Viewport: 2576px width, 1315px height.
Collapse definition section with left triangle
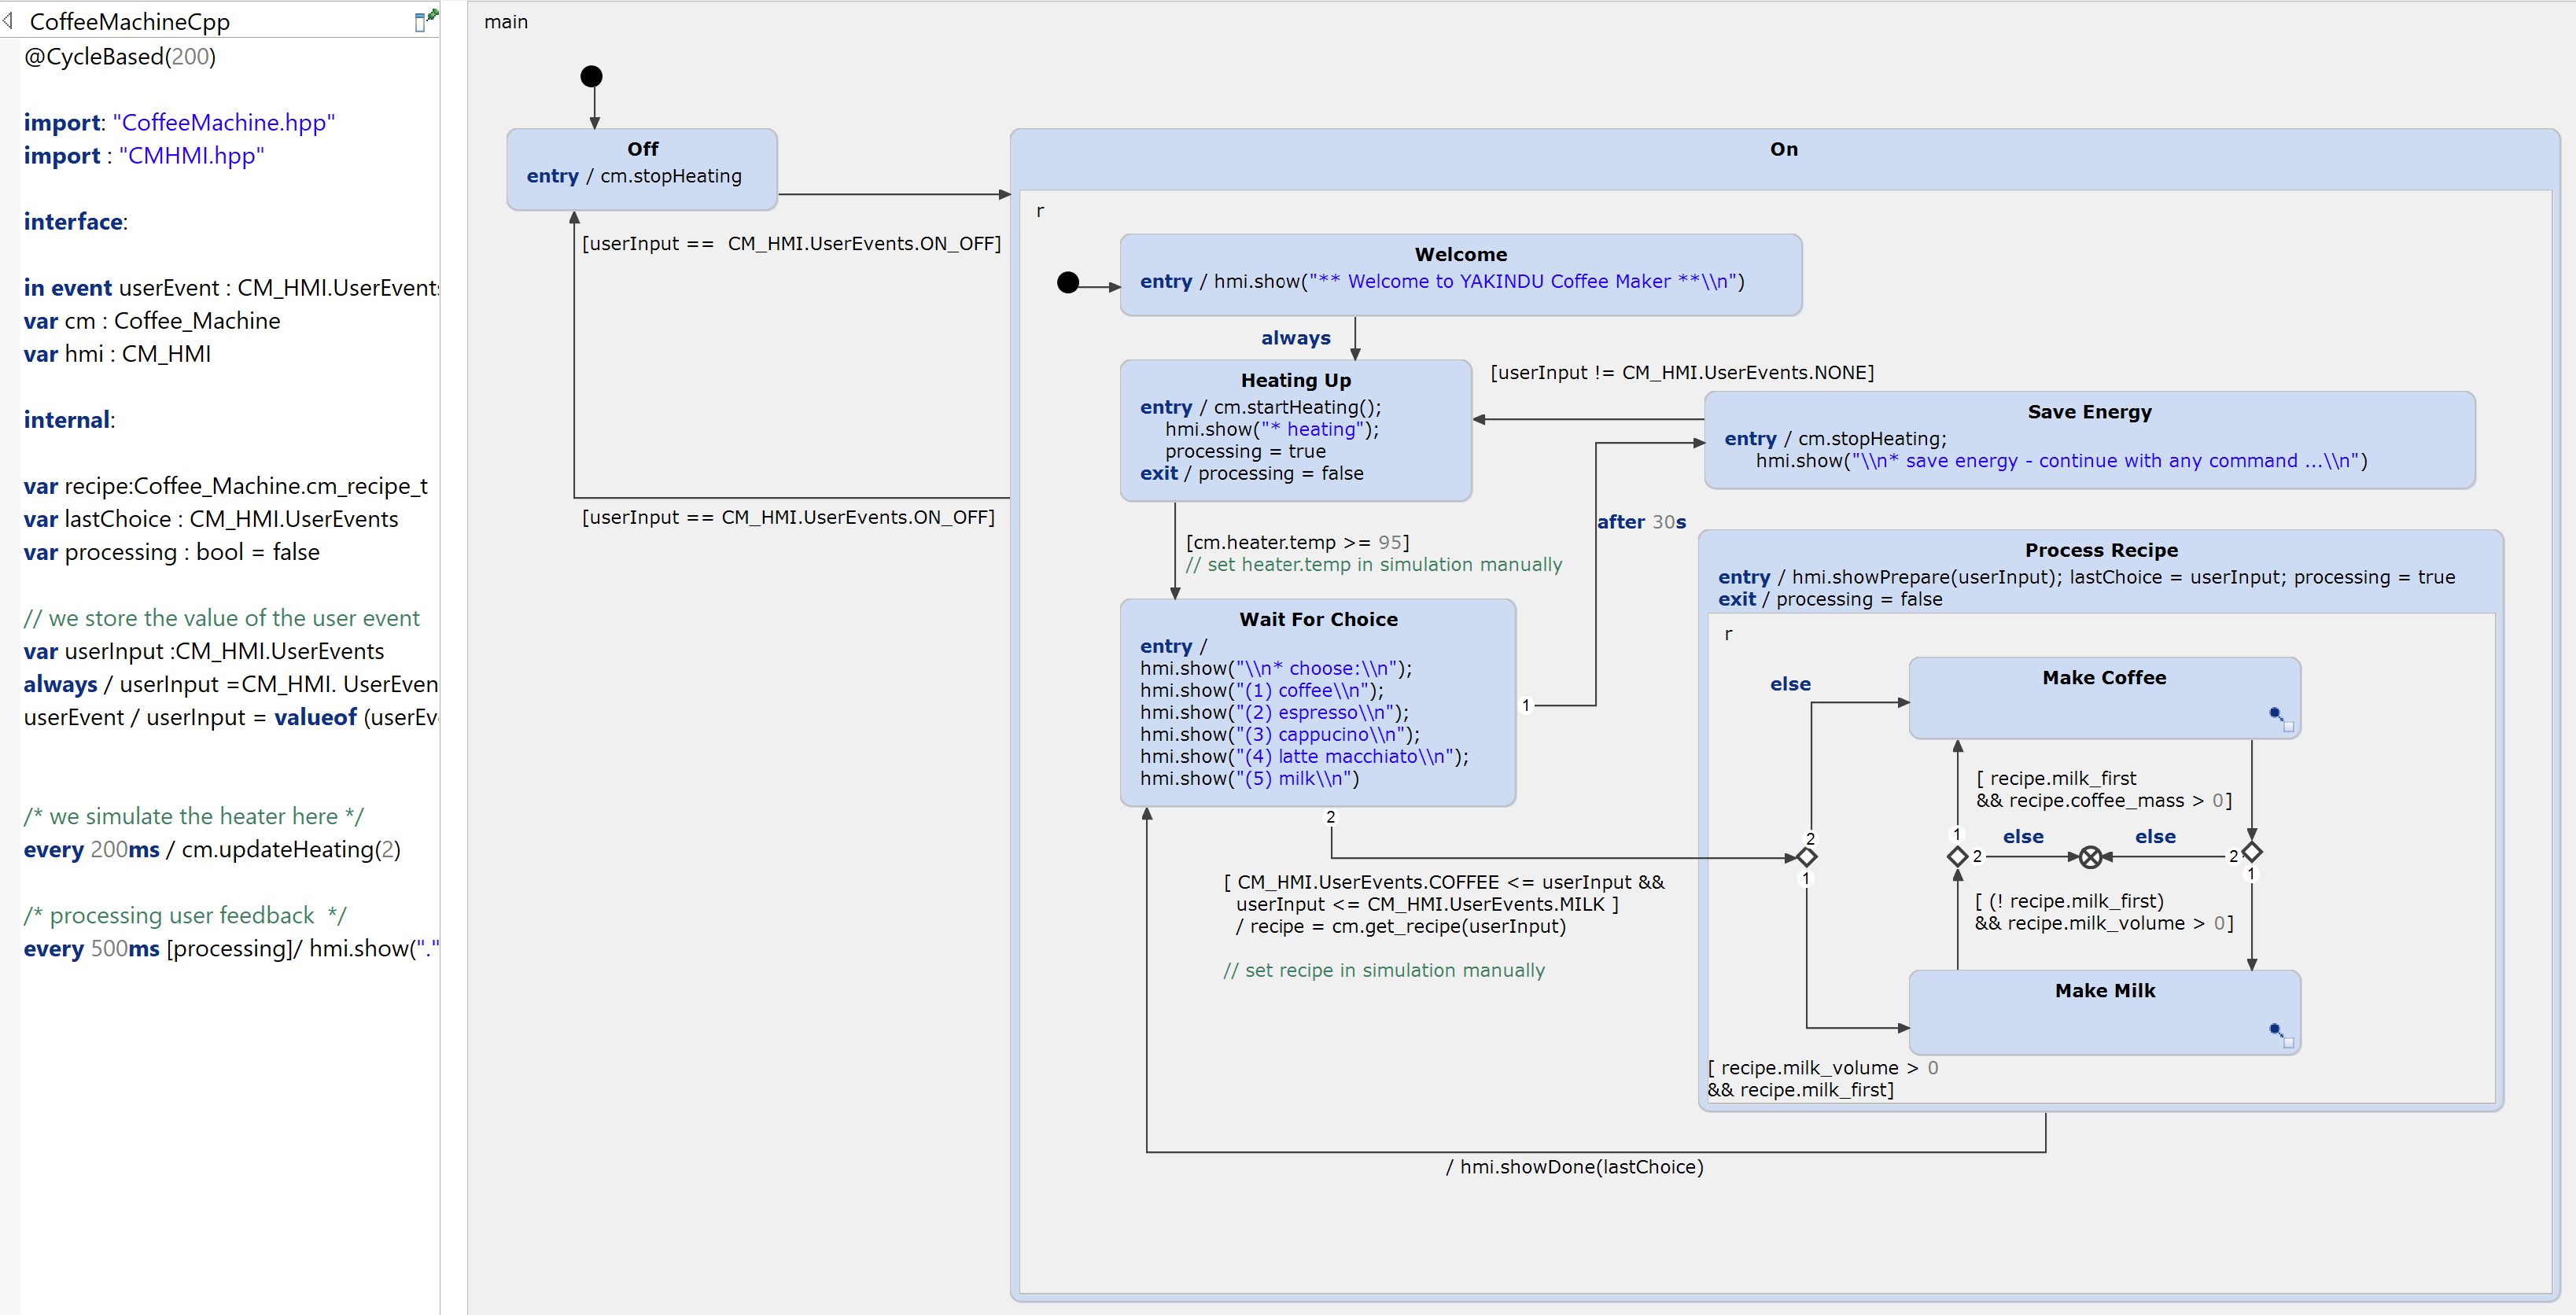(x=9, y=20)
